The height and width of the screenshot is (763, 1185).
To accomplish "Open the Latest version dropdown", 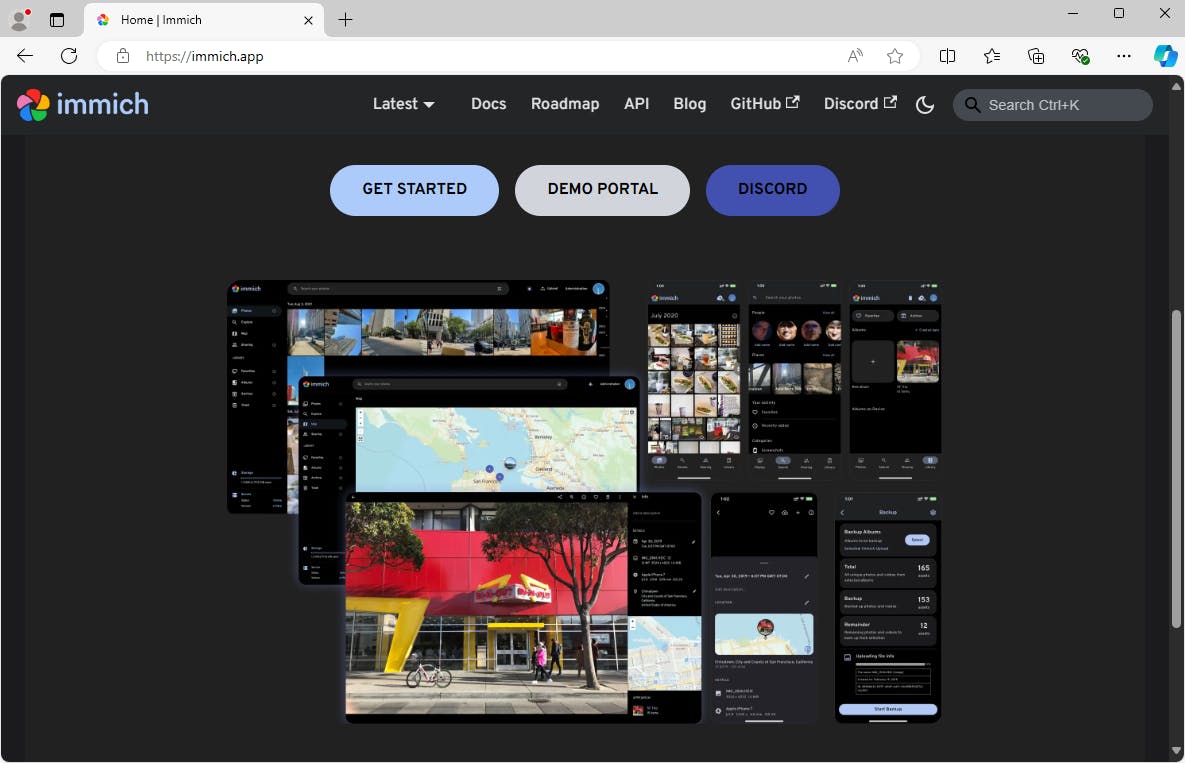I will click(404, 104).
